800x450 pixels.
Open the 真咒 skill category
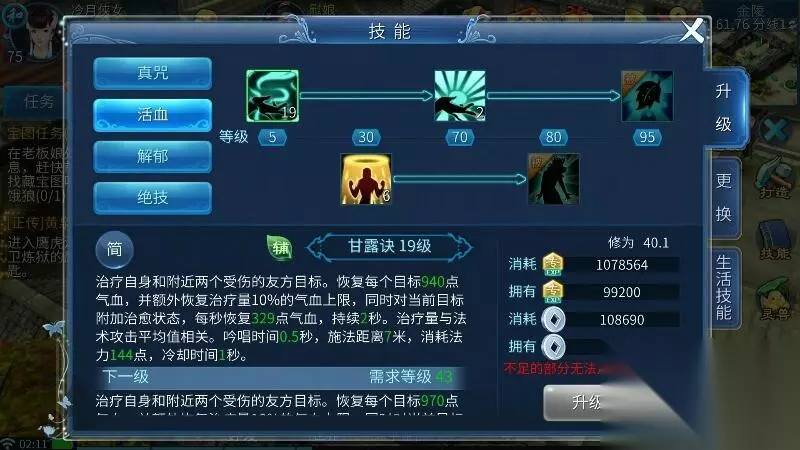(x=153, y=73)
